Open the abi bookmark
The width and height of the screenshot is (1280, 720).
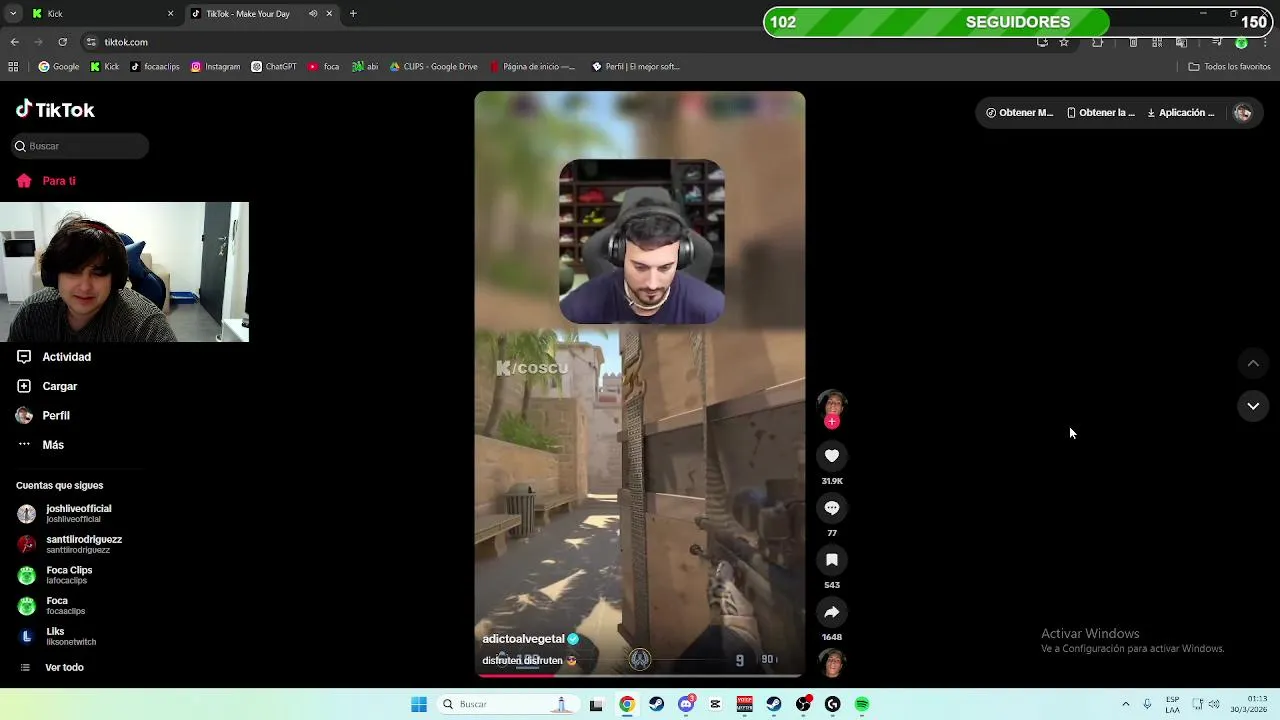pos(365,67)
